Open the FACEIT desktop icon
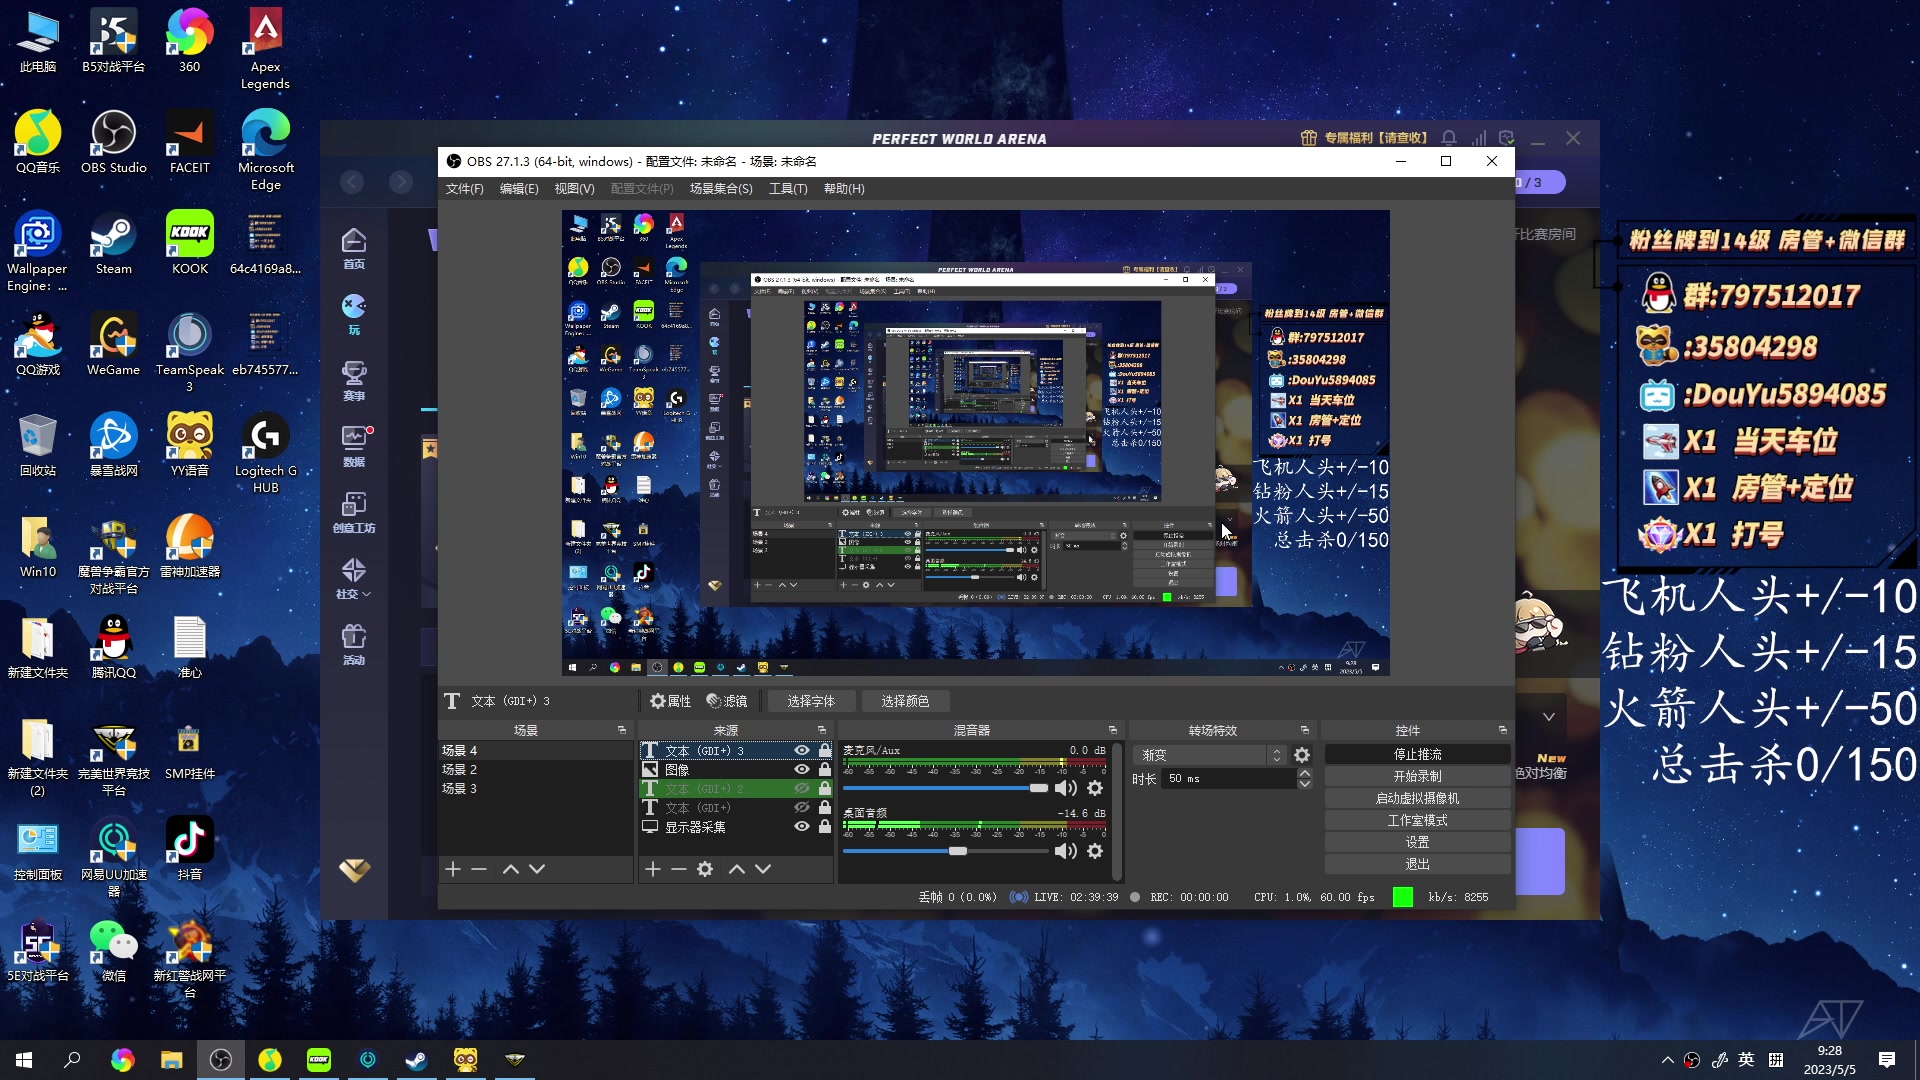Image resolution: width=1920 pixels, height=1080 pixels. 190,142
